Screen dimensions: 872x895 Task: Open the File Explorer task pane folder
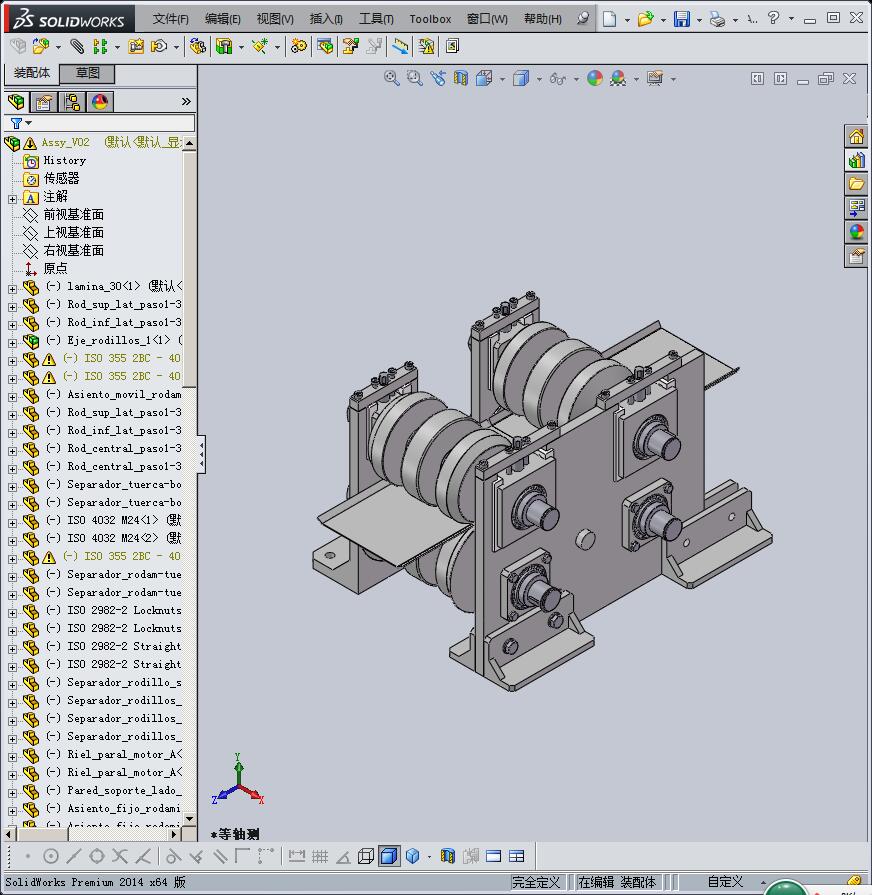click(856, 184)
